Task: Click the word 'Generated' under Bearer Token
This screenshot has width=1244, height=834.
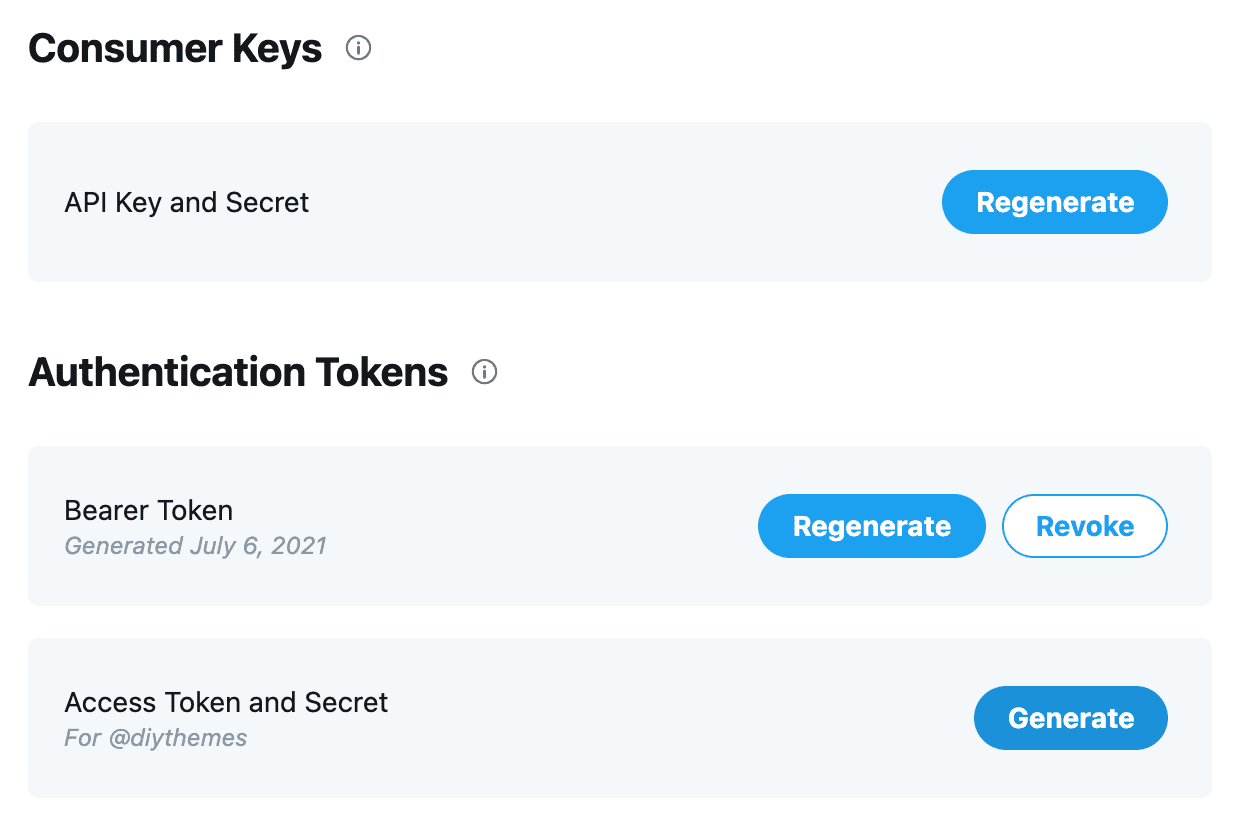Action: tap(124, 546)
